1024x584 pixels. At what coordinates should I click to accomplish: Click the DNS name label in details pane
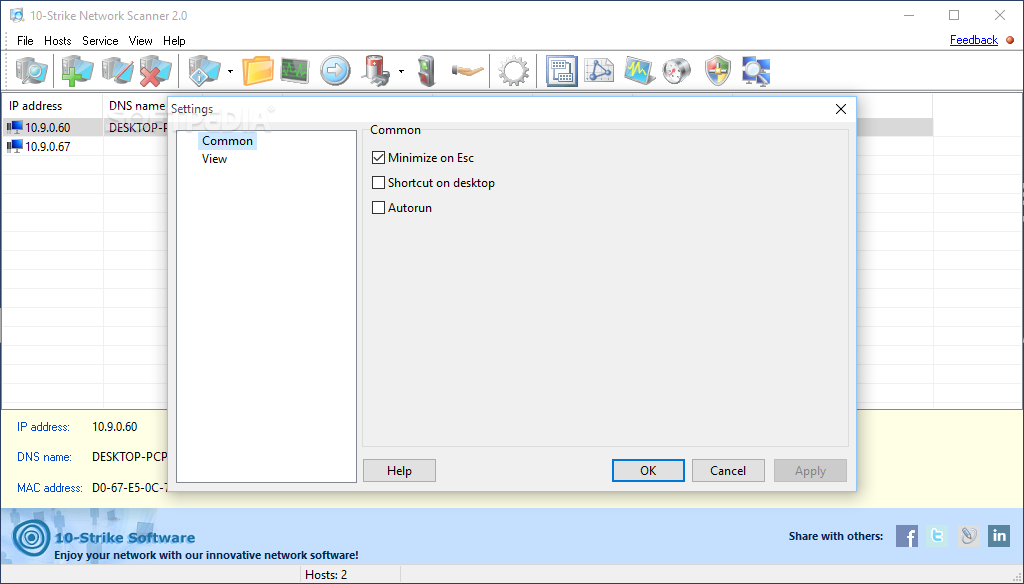pyautogui.click(x=44, y=457)
